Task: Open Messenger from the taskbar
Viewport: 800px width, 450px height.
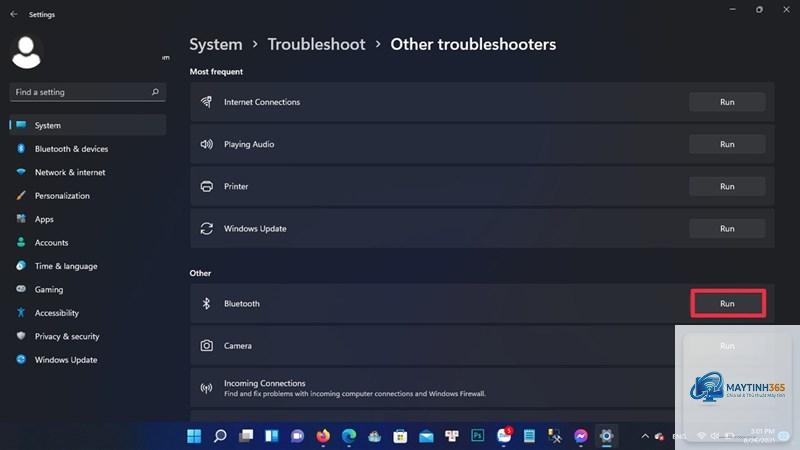Action: (x=581, y=436)
